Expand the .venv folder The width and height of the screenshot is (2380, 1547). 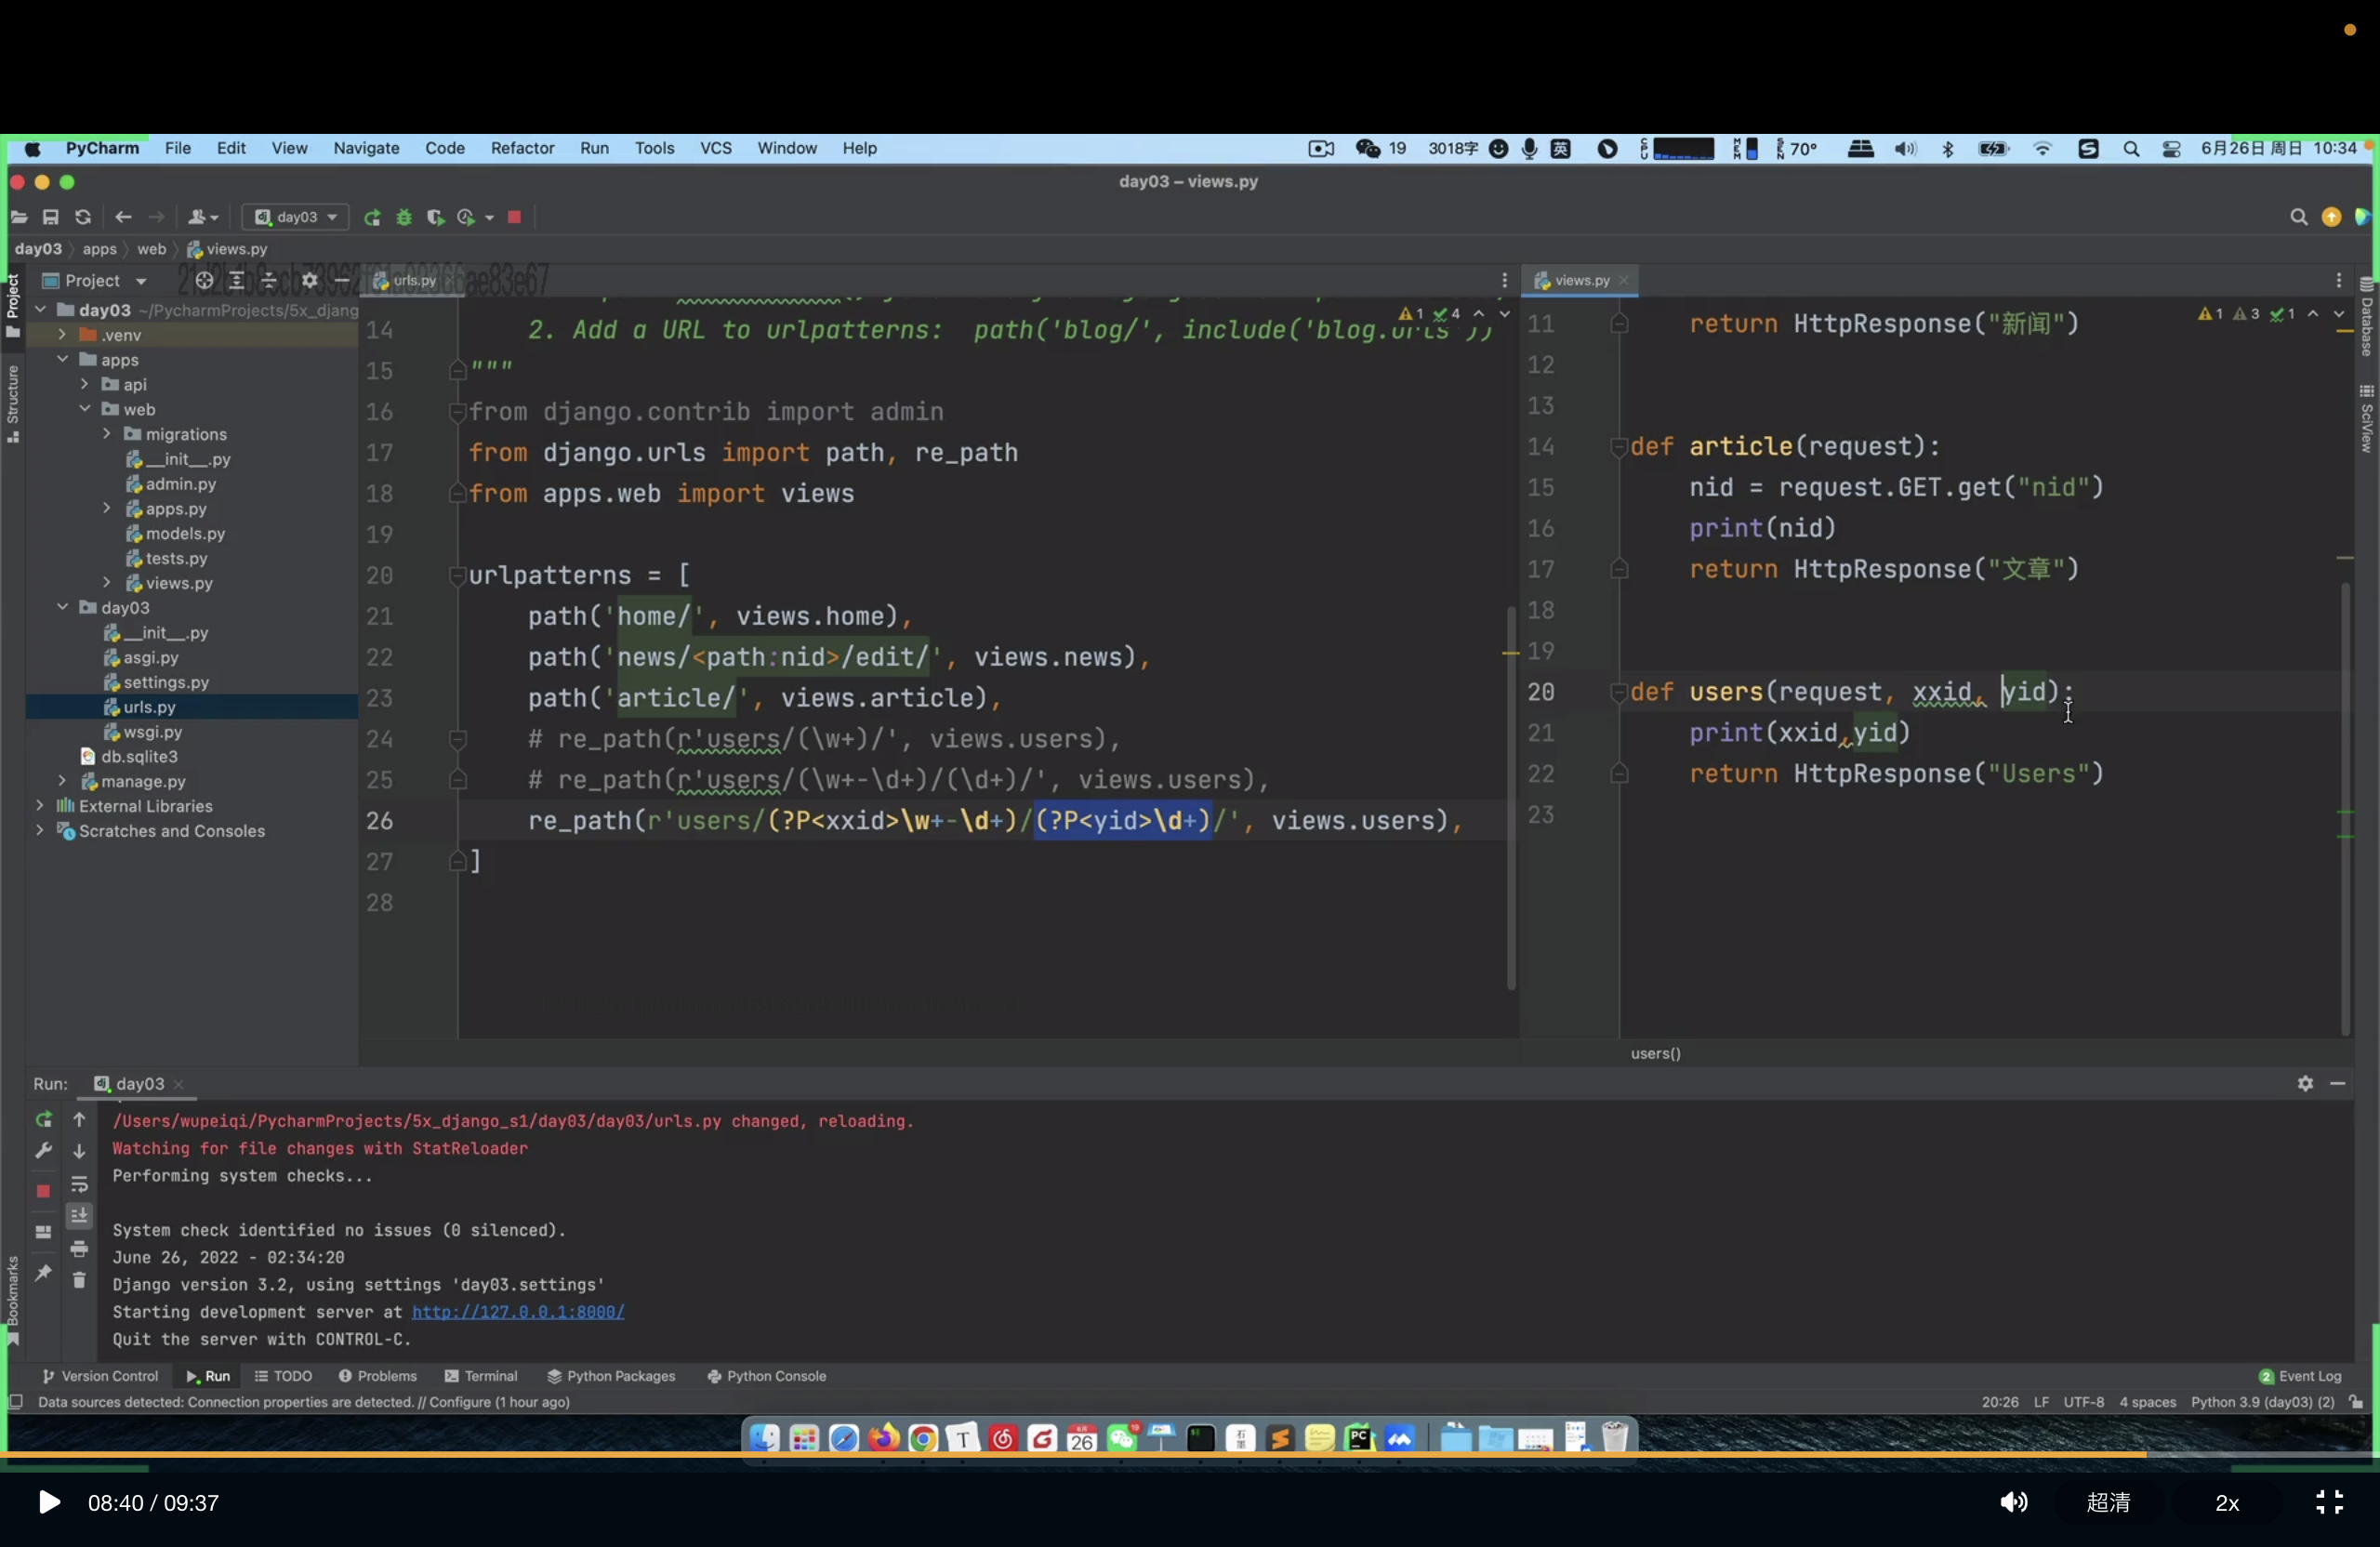(62, 335)
